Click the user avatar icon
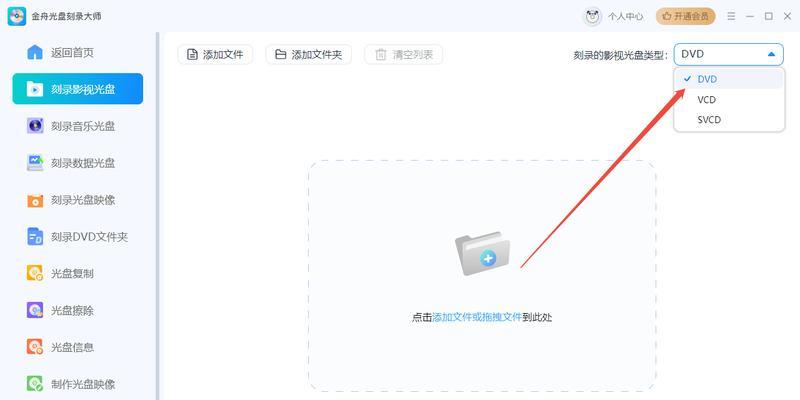 click(592, 16)
